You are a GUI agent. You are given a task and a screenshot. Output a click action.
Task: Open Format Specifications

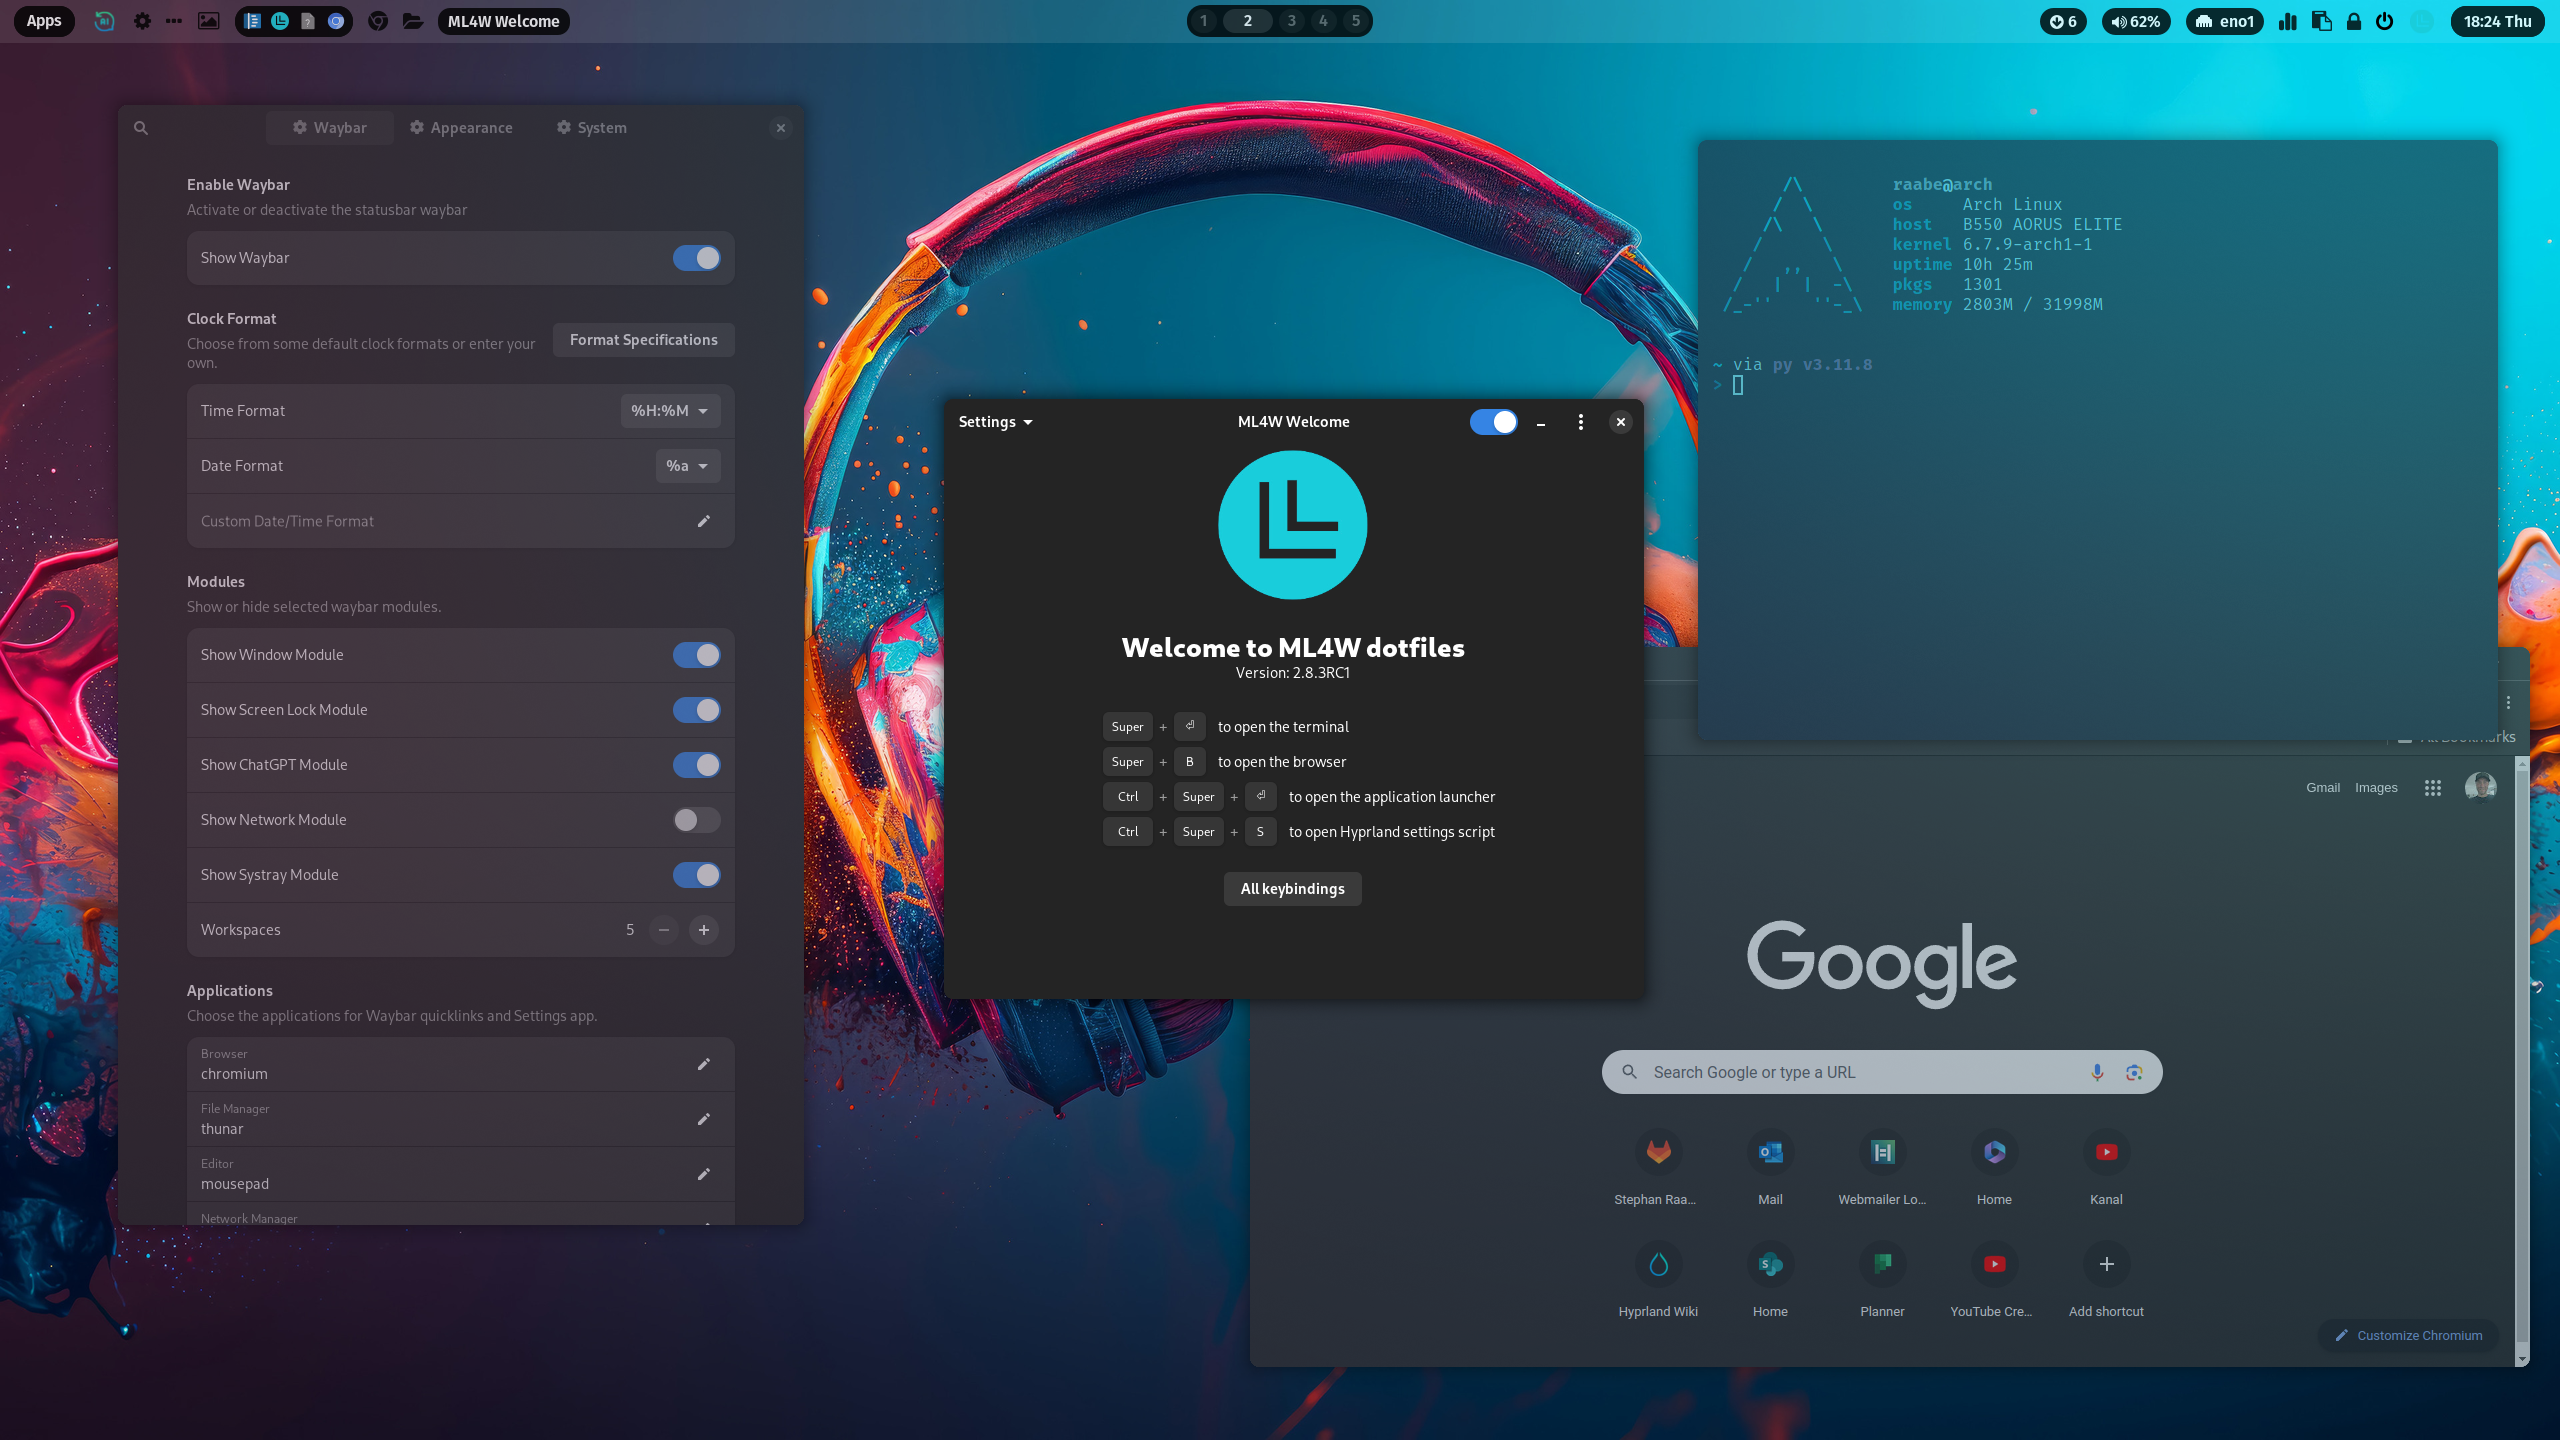point(643,339)
